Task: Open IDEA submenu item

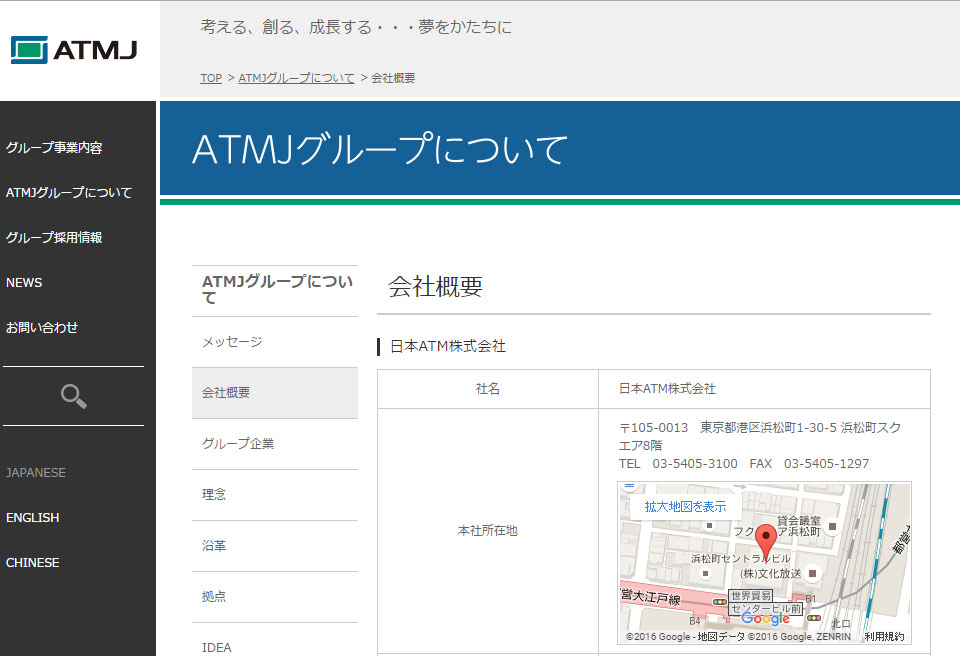Action: 275,640
